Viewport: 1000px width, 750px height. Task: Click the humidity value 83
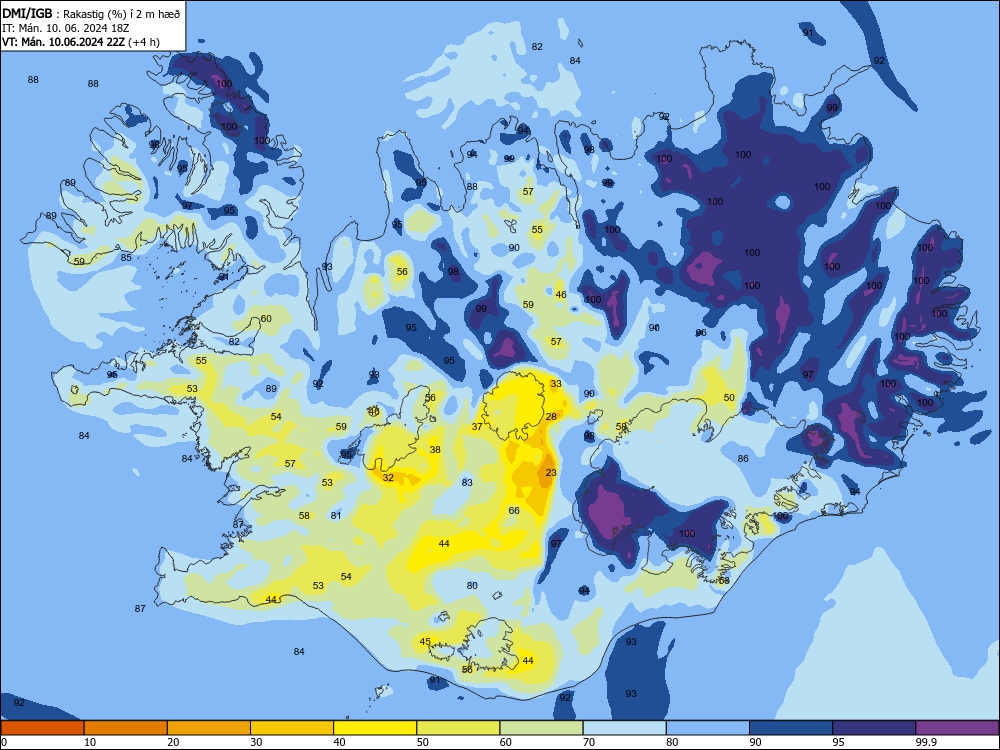(x=467, y=483)
